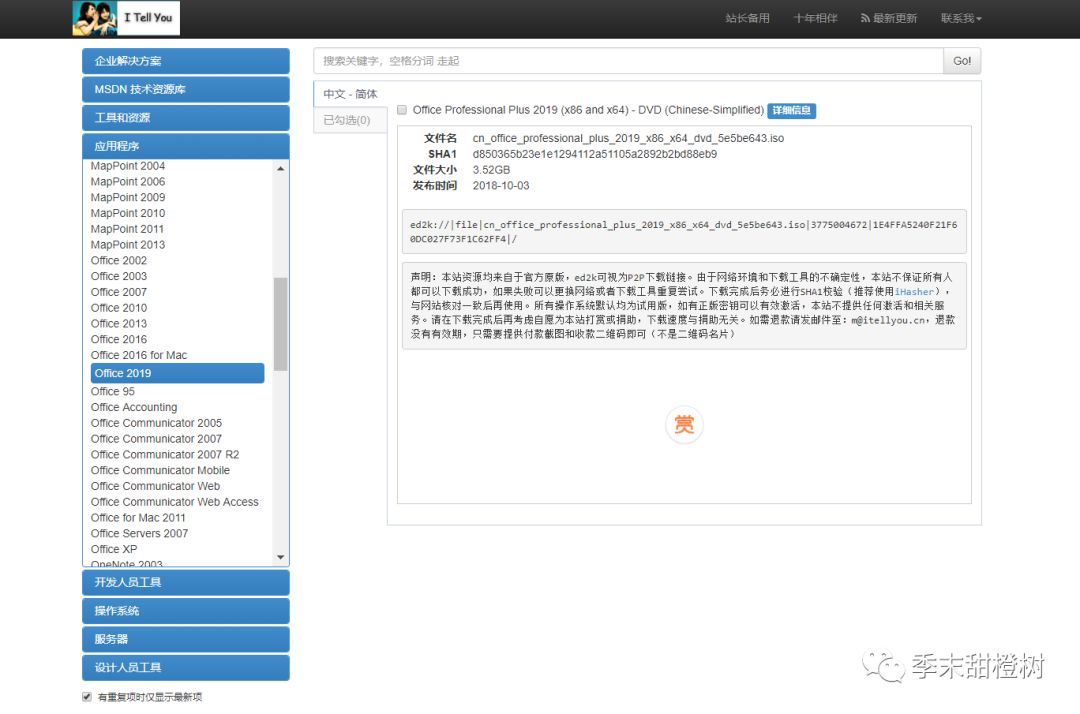Viewport: 1080px width, 714px height.
Task: Select Office 95 in the list
Action: [112, 392]
